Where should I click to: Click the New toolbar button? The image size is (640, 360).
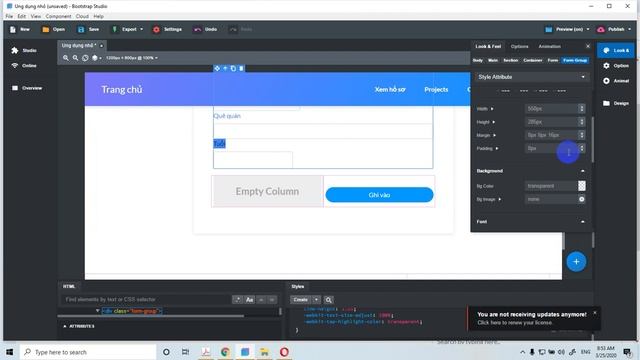[x=20, y=29]
